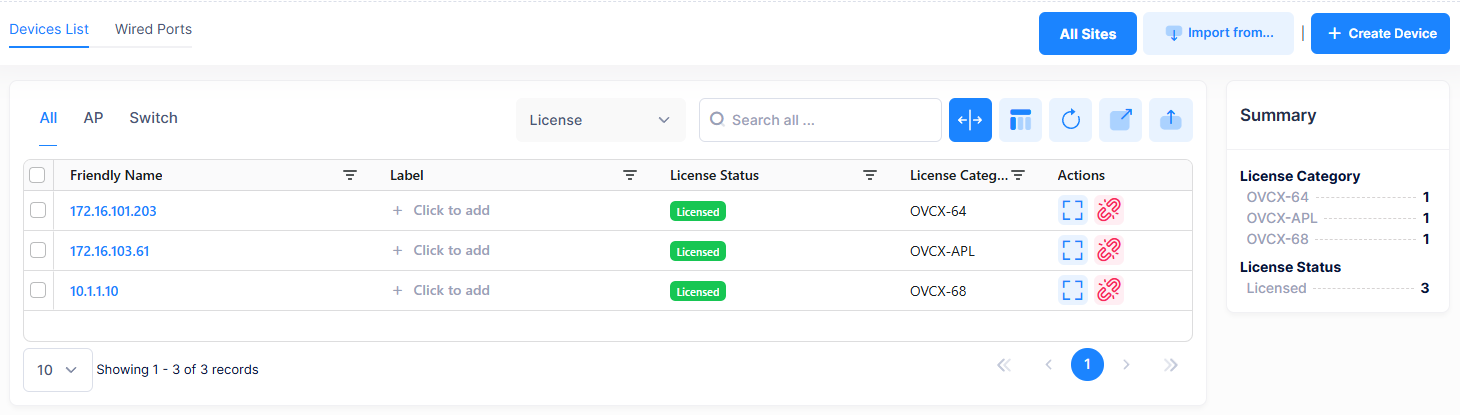Screen dimensions: 1460x415
Task: Open device link 172.16.101.203
Action: click(113, 211)
